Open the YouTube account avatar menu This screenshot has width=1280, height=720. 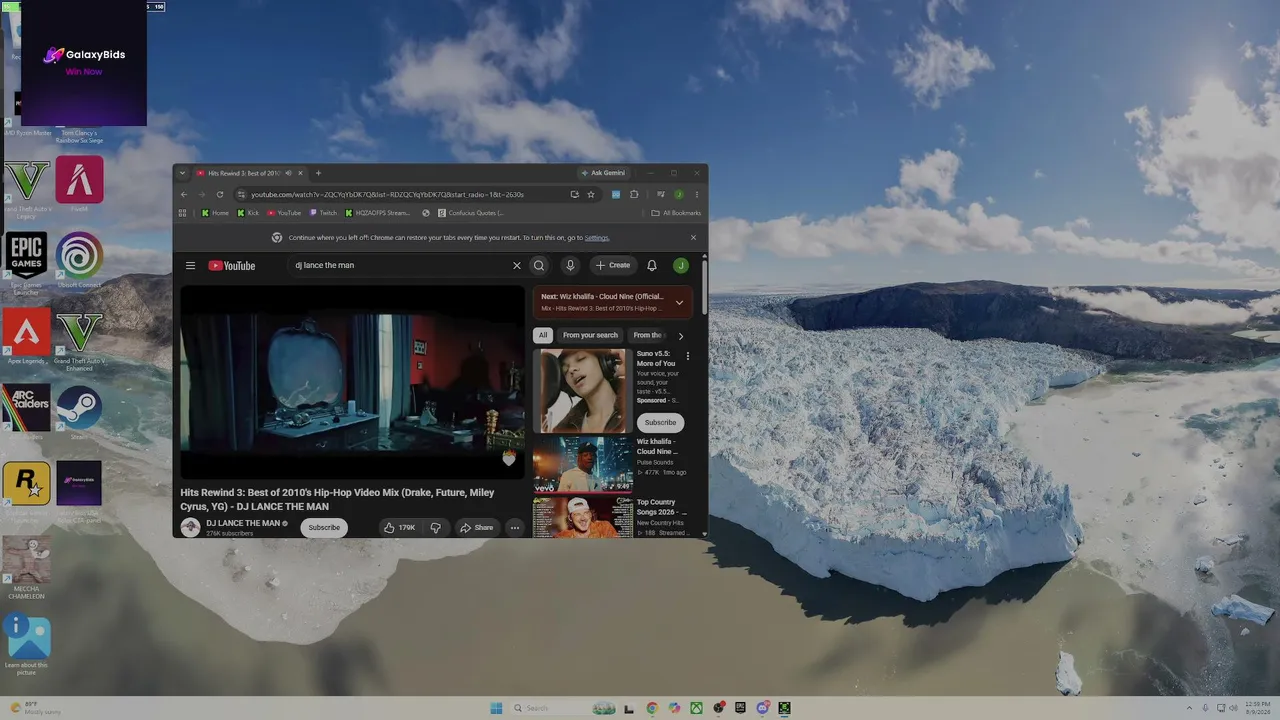pos(681,265)
